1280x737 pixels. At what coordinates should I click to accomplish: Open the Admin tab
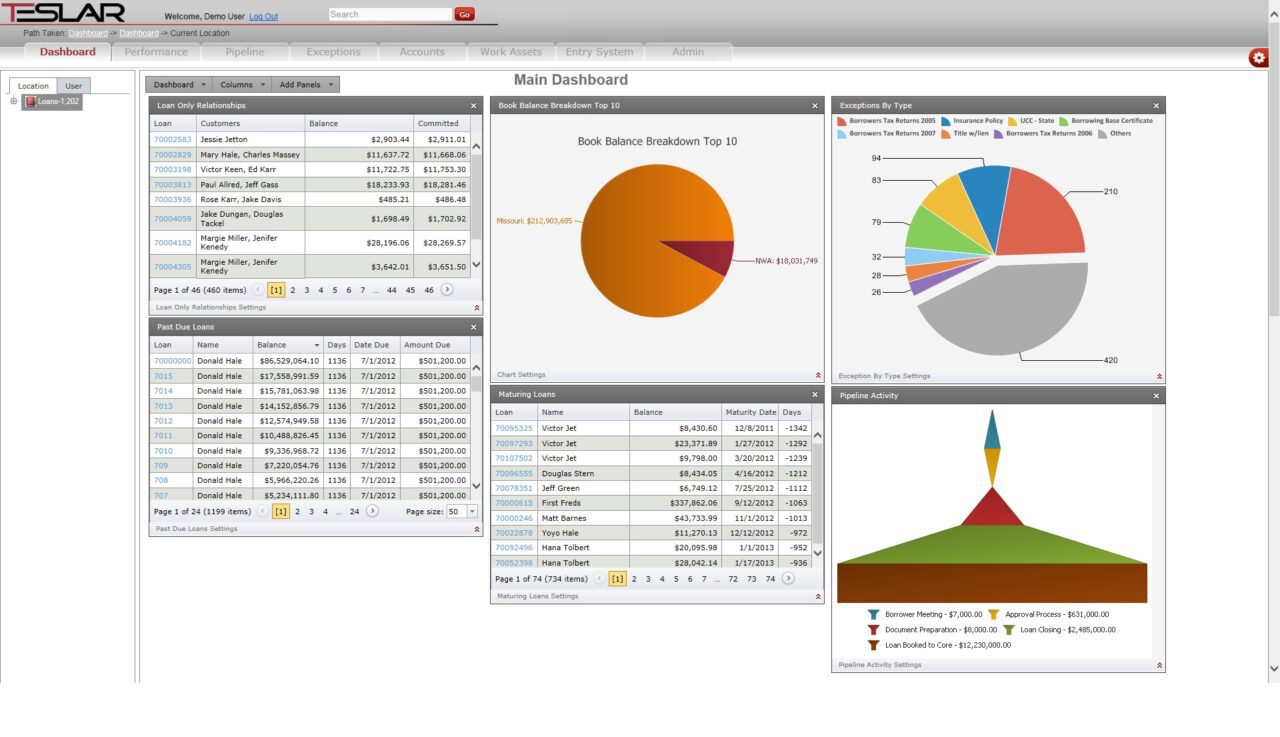(x=688, y=52)
